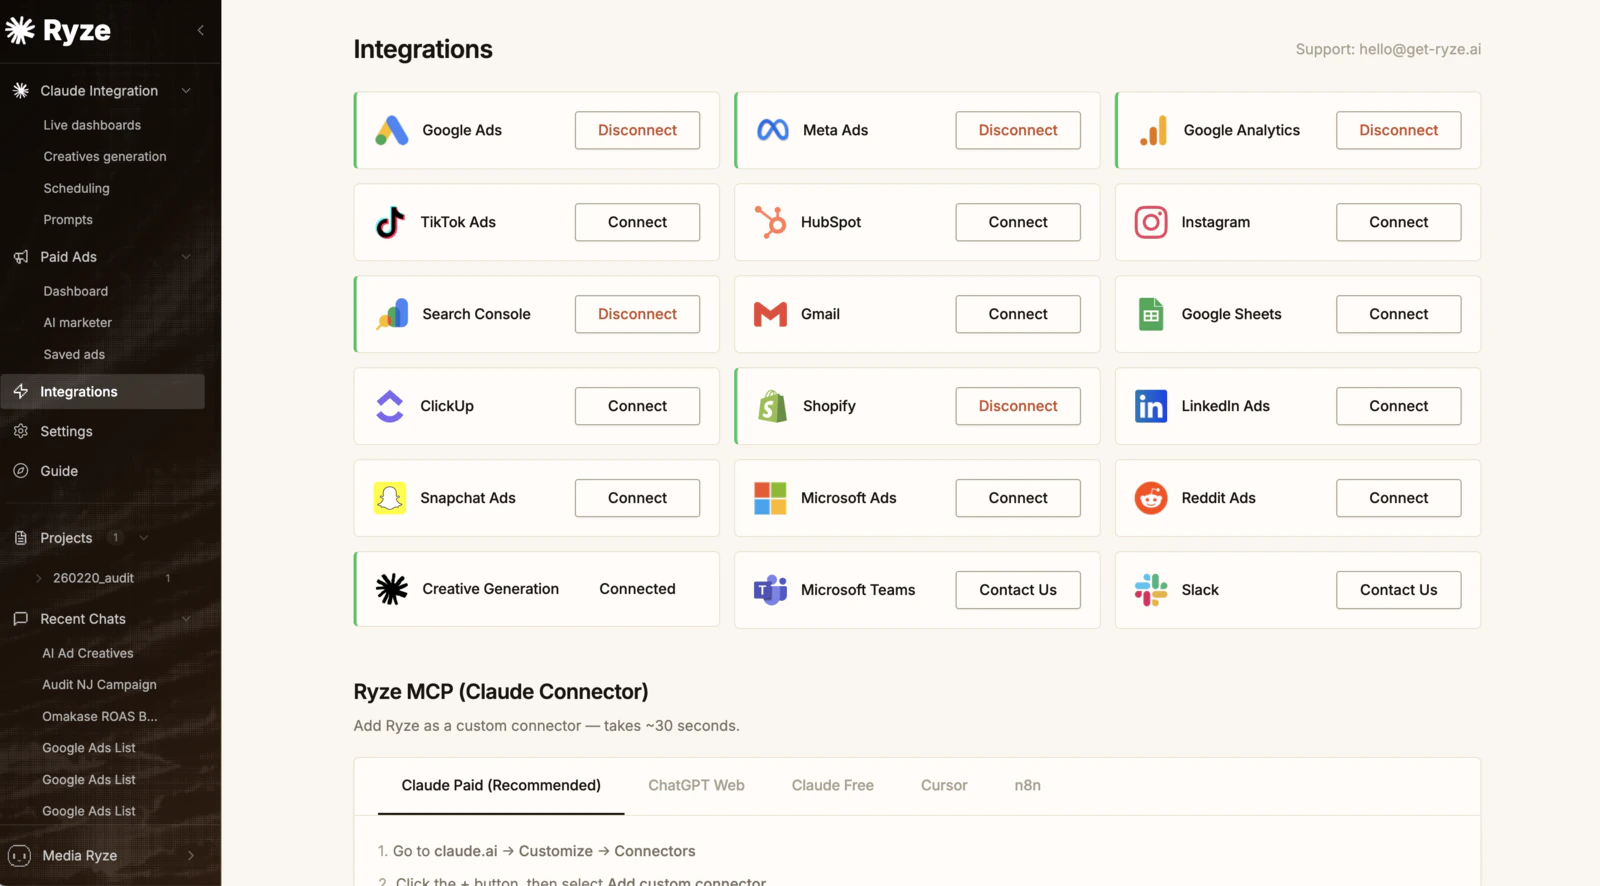Screen dimensions: 1600x886
Task: Collapse the Recent Chats section chevron
Action: 186,619
